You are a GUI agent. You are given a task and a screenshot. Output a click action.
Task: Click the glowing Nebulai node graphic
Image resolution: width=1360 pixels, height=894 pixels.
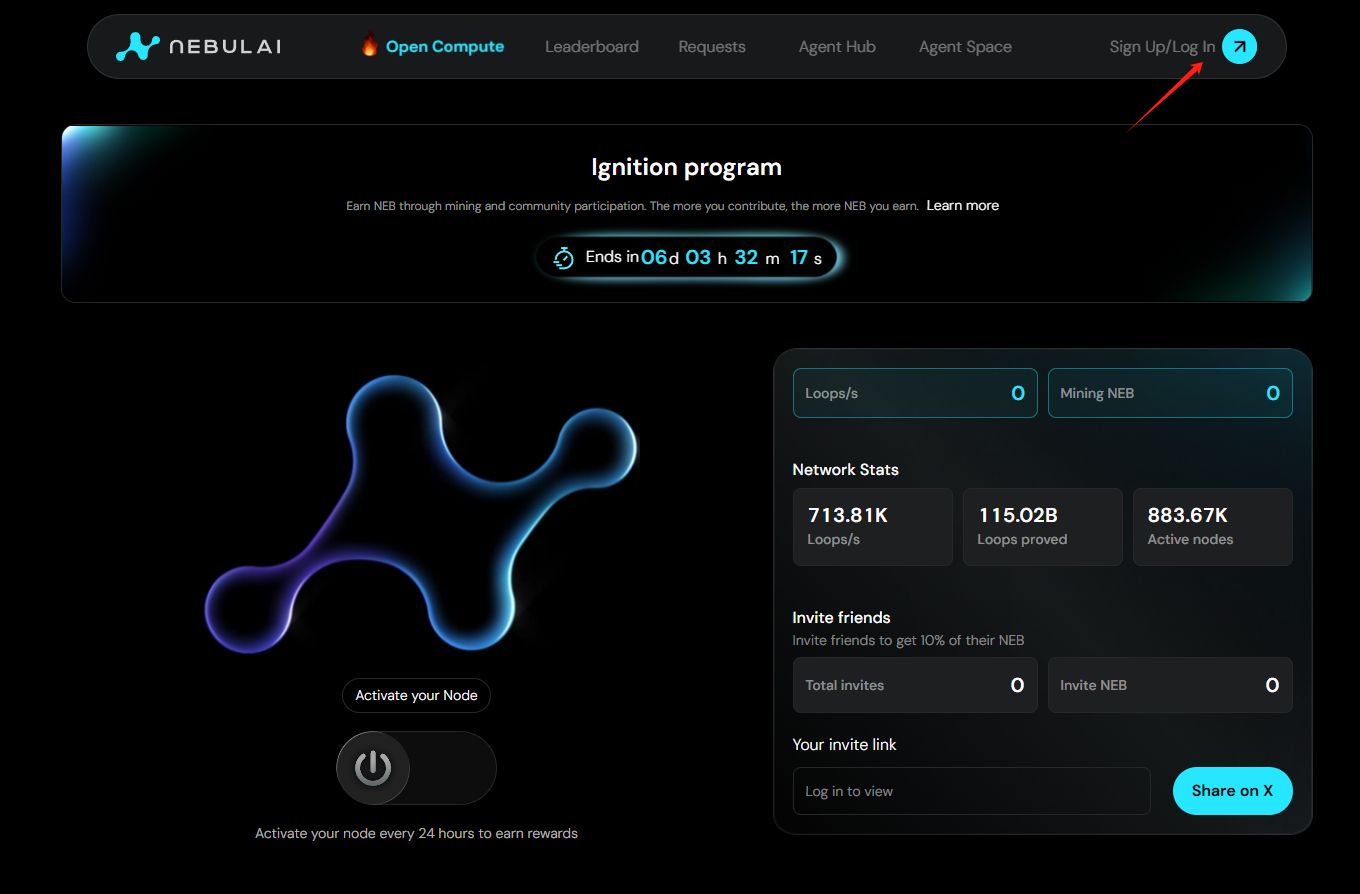[421, 514]
